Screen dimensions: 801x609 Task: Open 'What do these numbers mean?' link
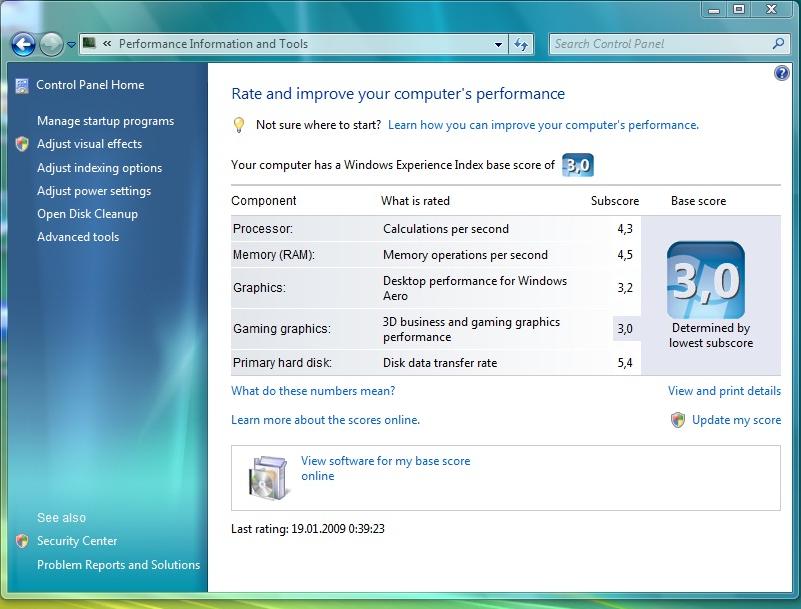point(313,391)
